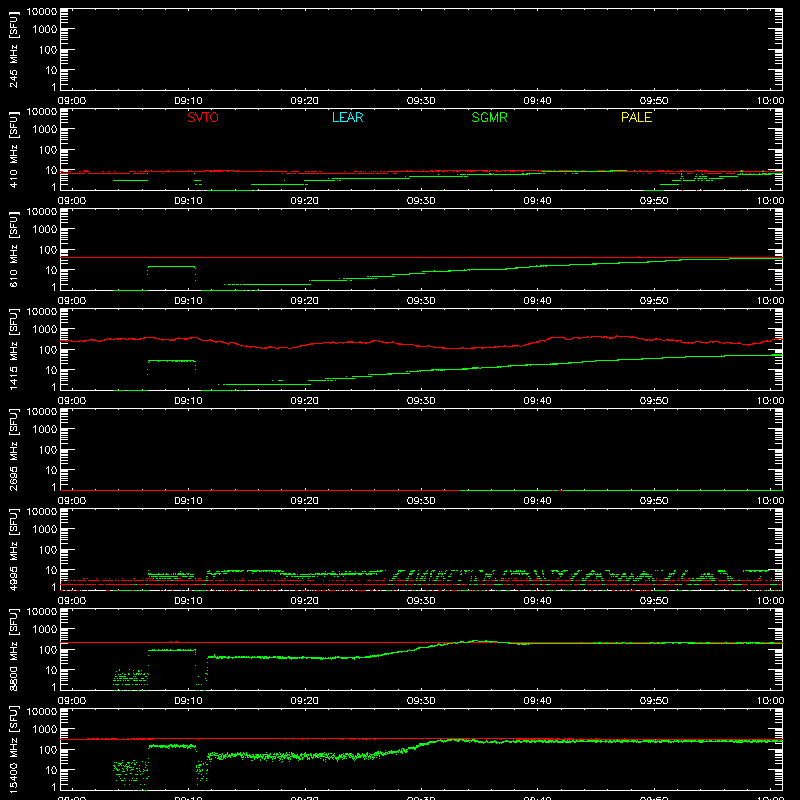Screen dimensions: 800x800
Task: Click 10:00 tick under the 245 MHz panel
Action: (x=770, y=101)
